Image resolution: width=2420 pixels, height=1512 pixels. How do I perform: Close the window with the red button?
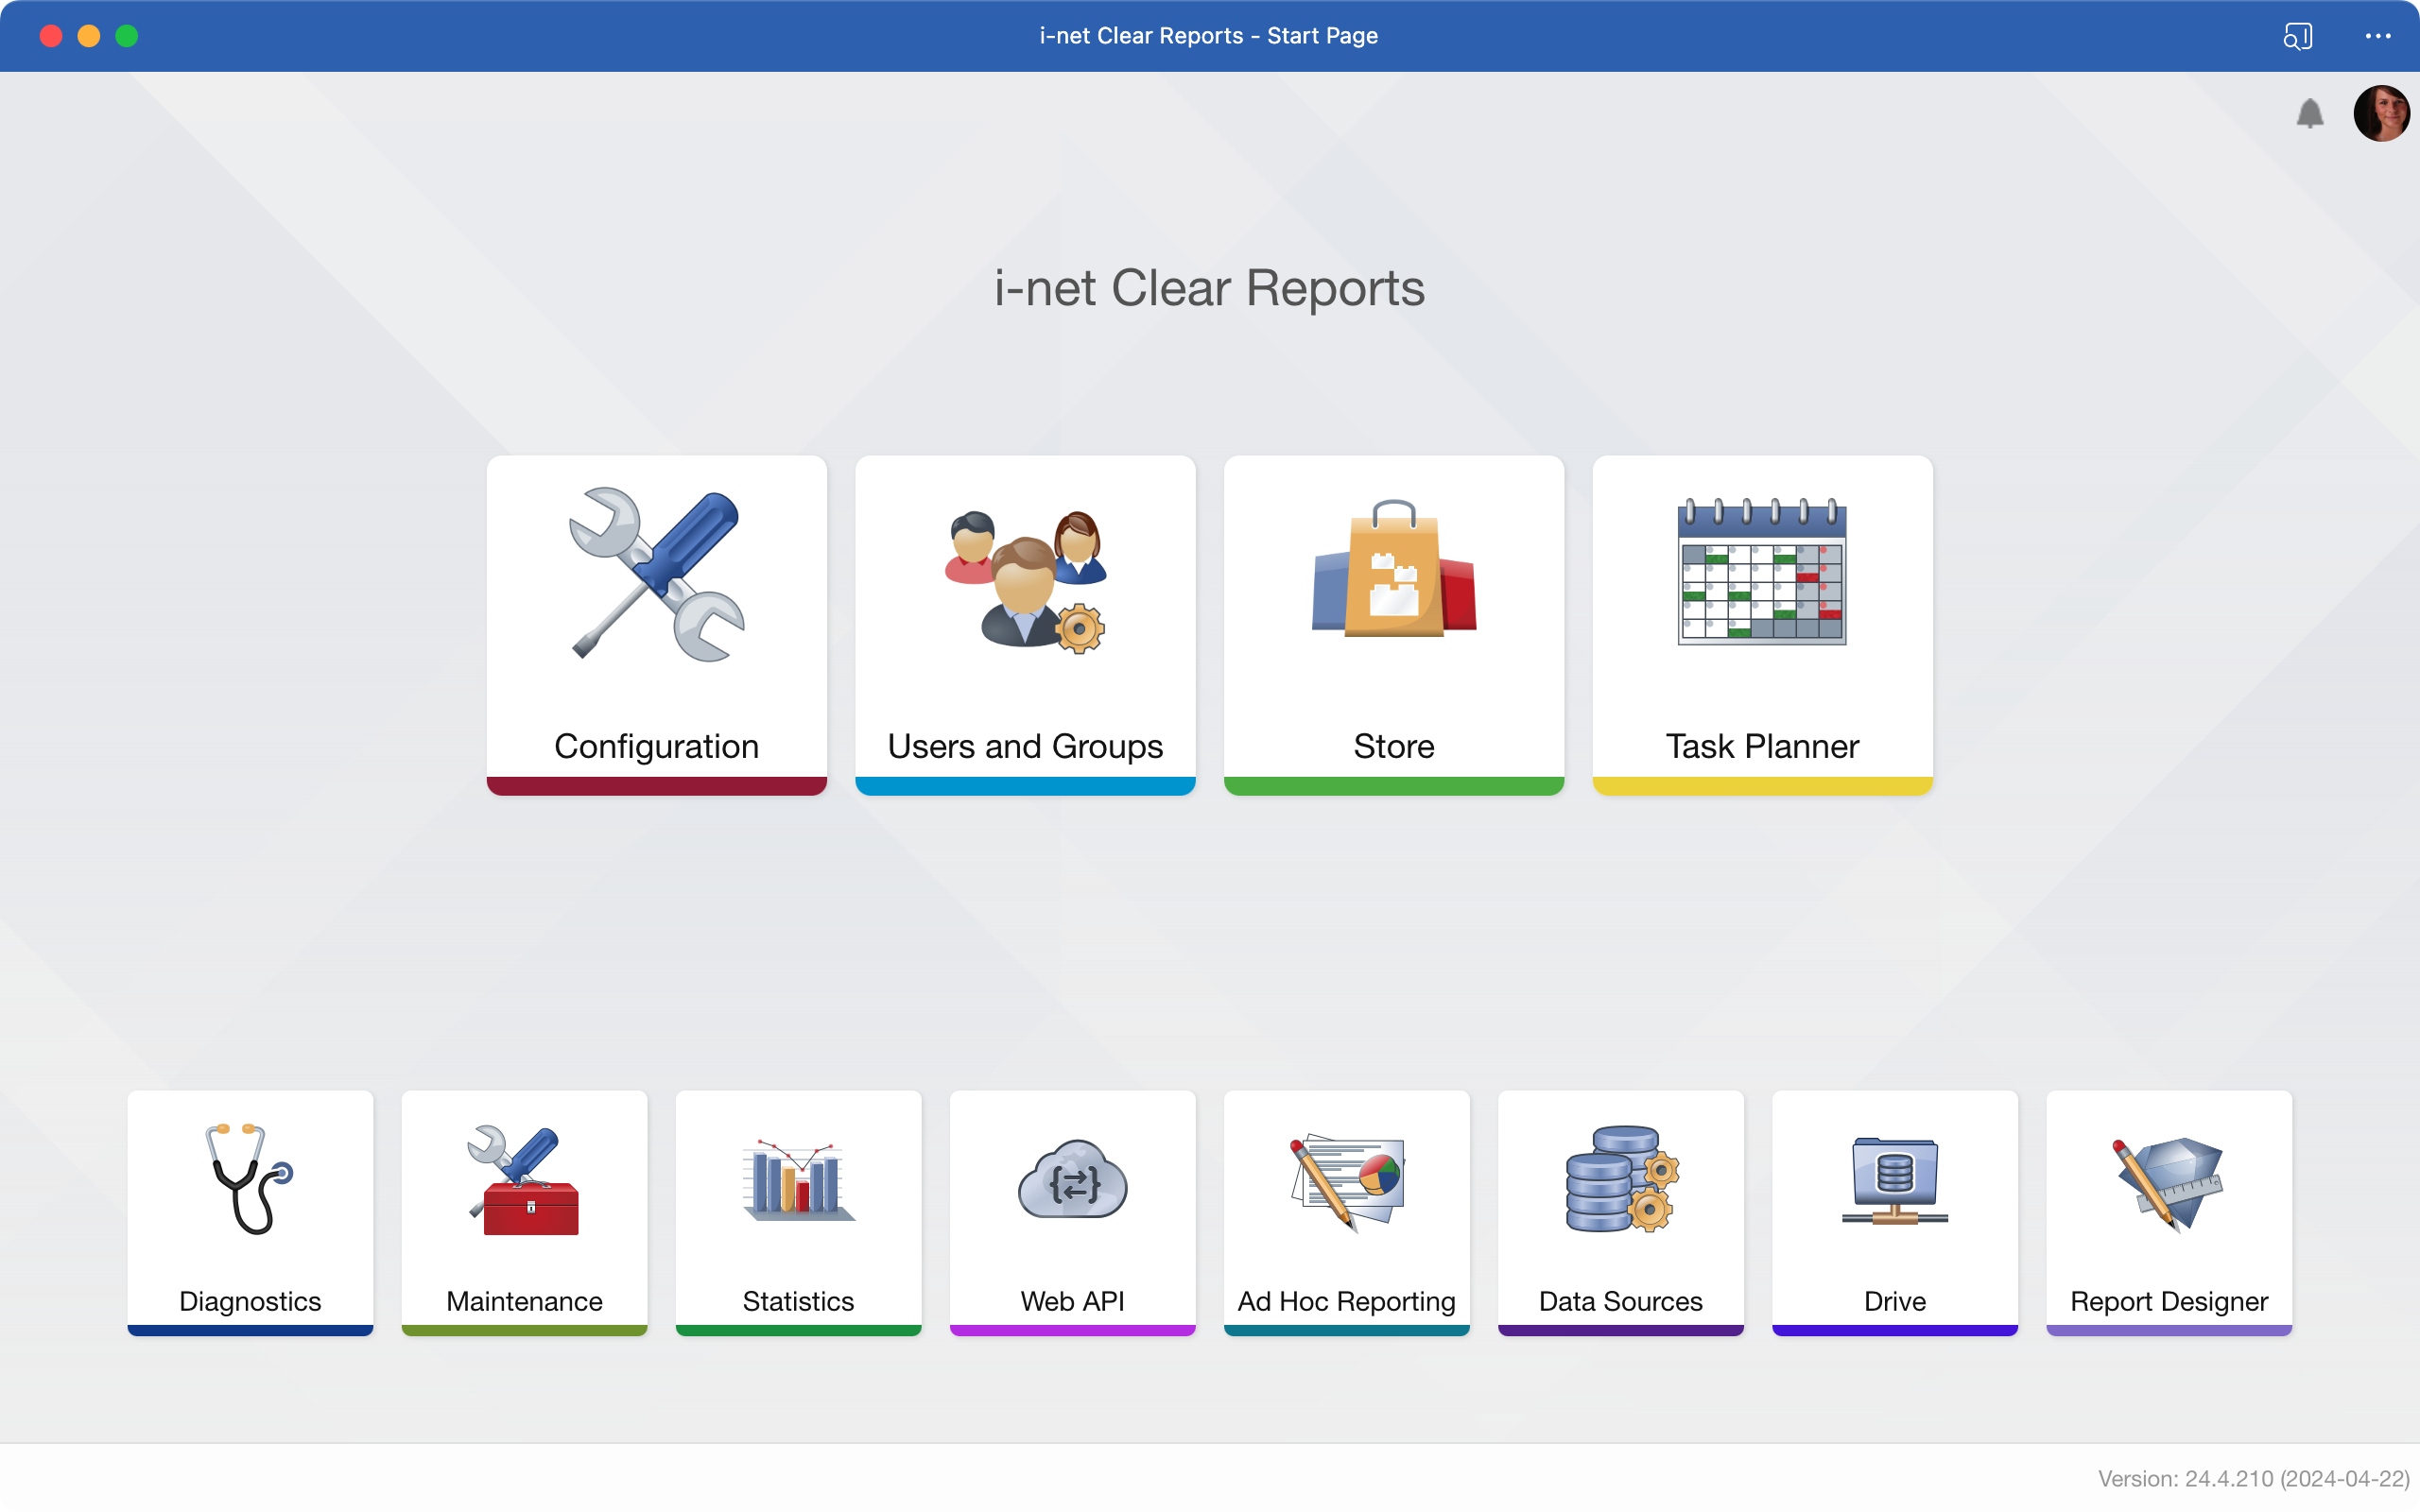click(51, 36)
